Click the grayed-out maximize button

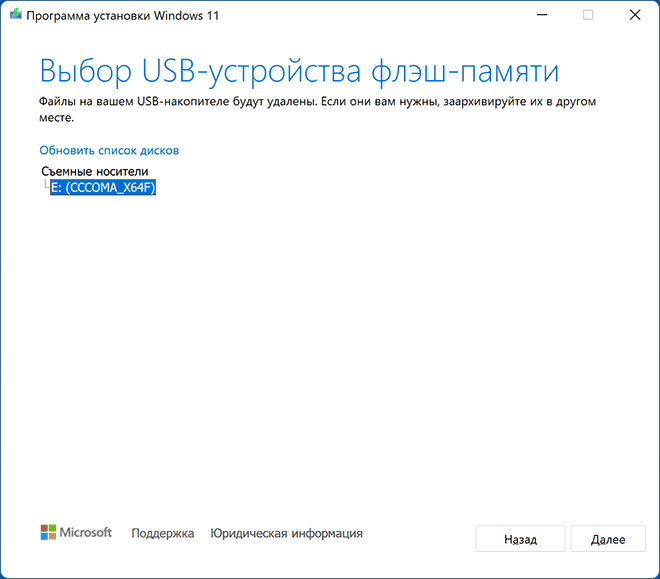click(x=588, y=15)
